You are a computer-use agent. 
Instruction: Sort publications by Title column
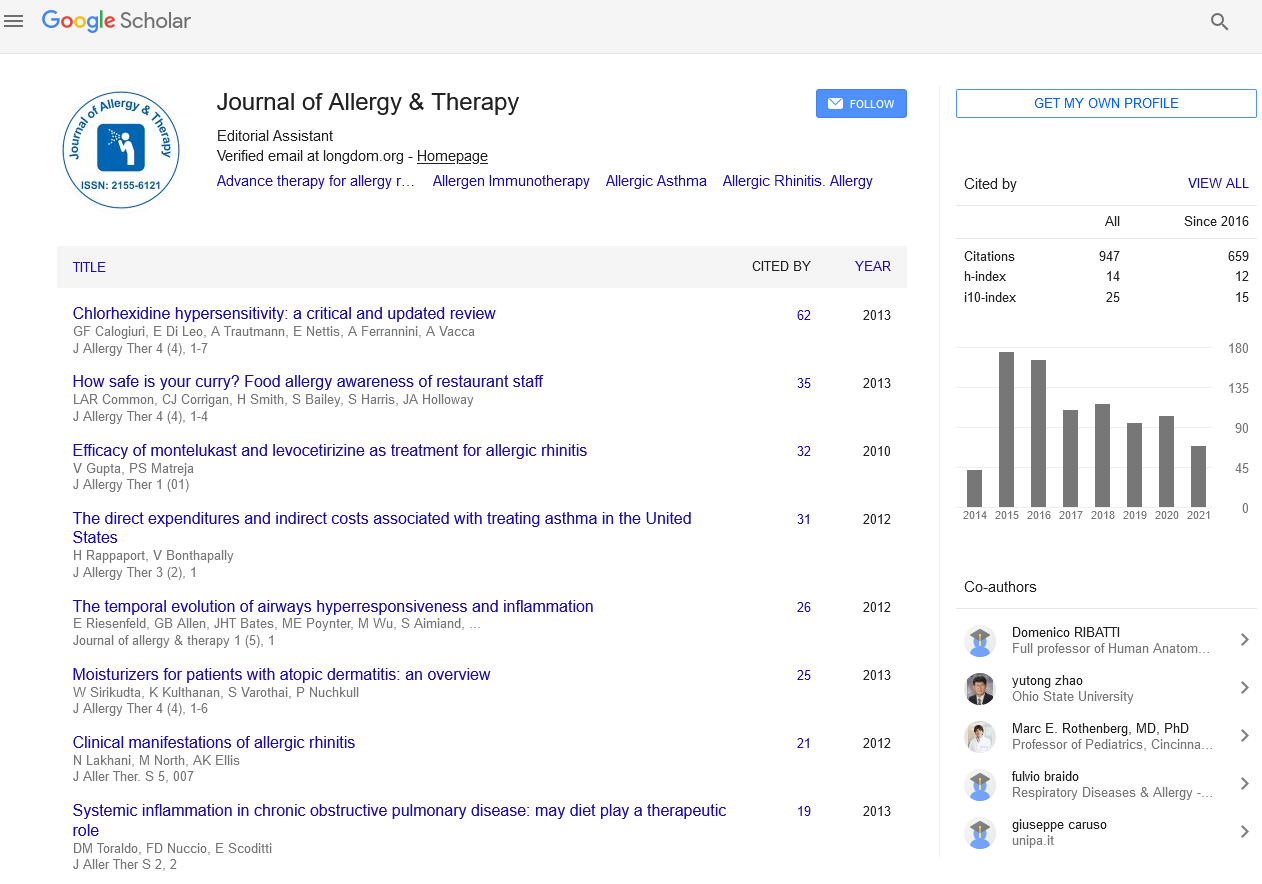point(89,267)
